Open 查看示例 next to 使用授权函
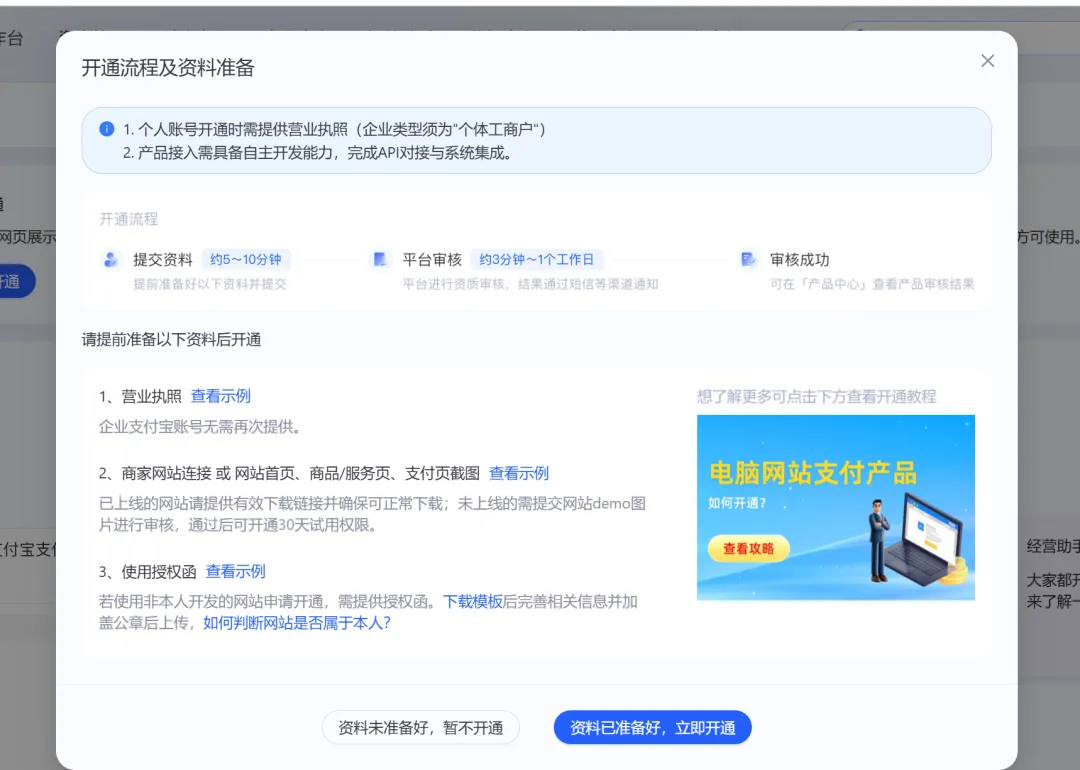1080x770 pixels. 236,572
